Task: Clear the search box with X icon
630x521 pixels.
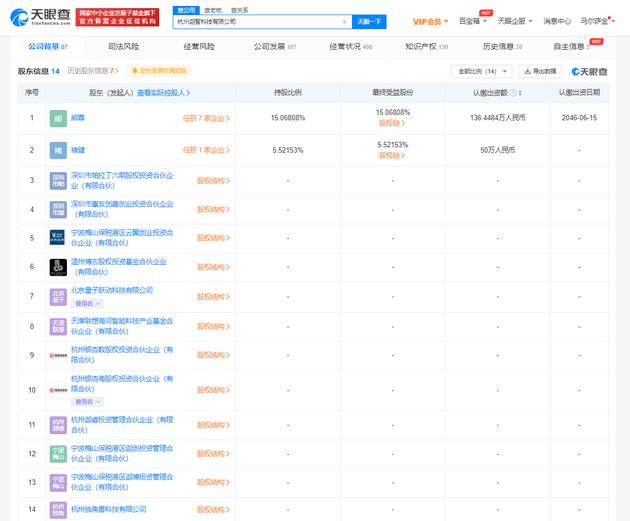Action: (x=344, y=20)
